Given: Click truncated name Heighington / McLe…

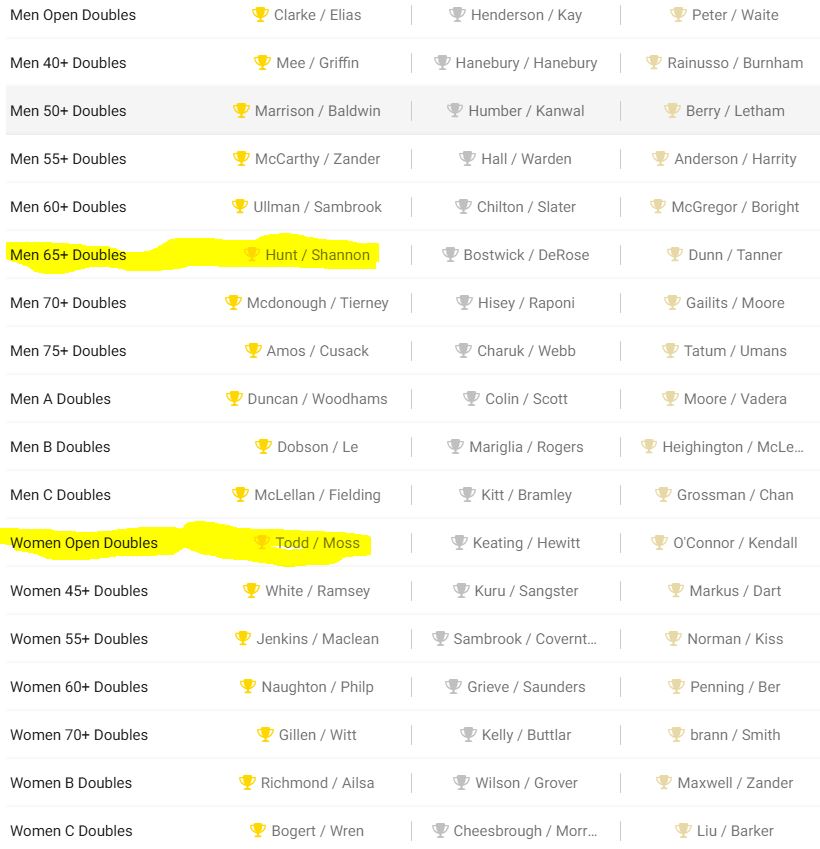Looking at the screenshot, I should [x=733, y=447].
